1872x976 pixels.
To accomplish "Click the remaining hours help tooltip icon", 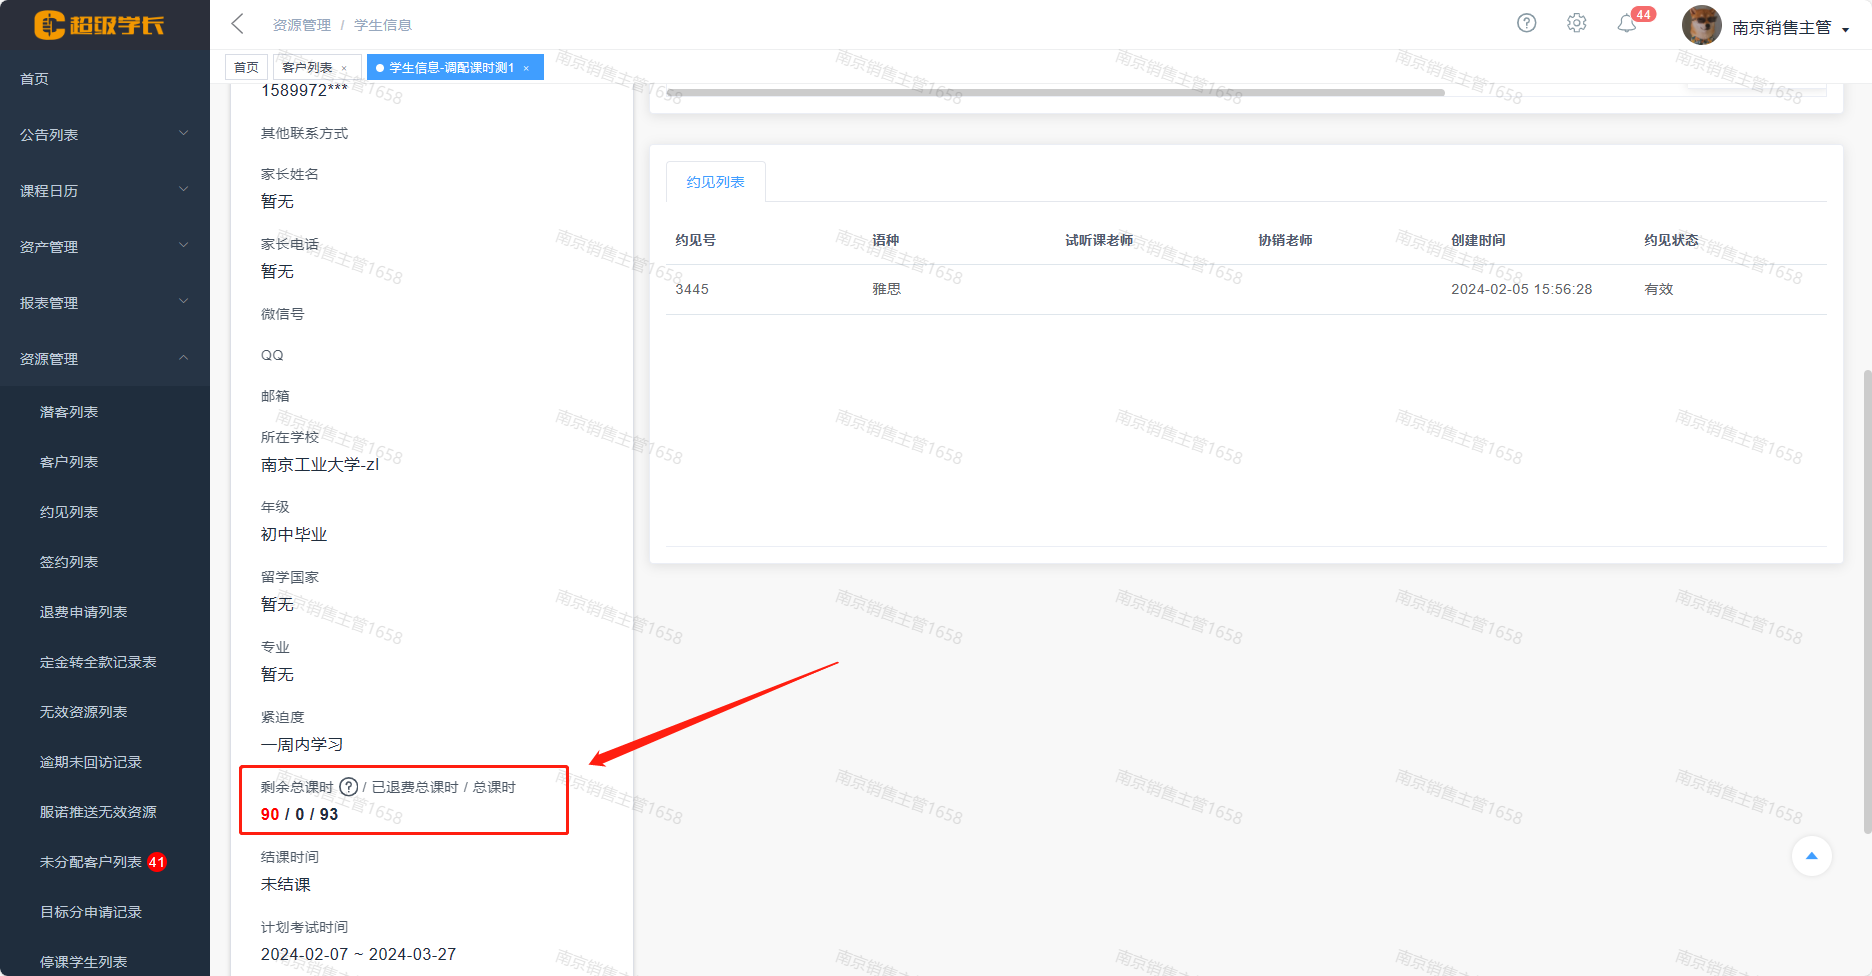I will 348,787.
